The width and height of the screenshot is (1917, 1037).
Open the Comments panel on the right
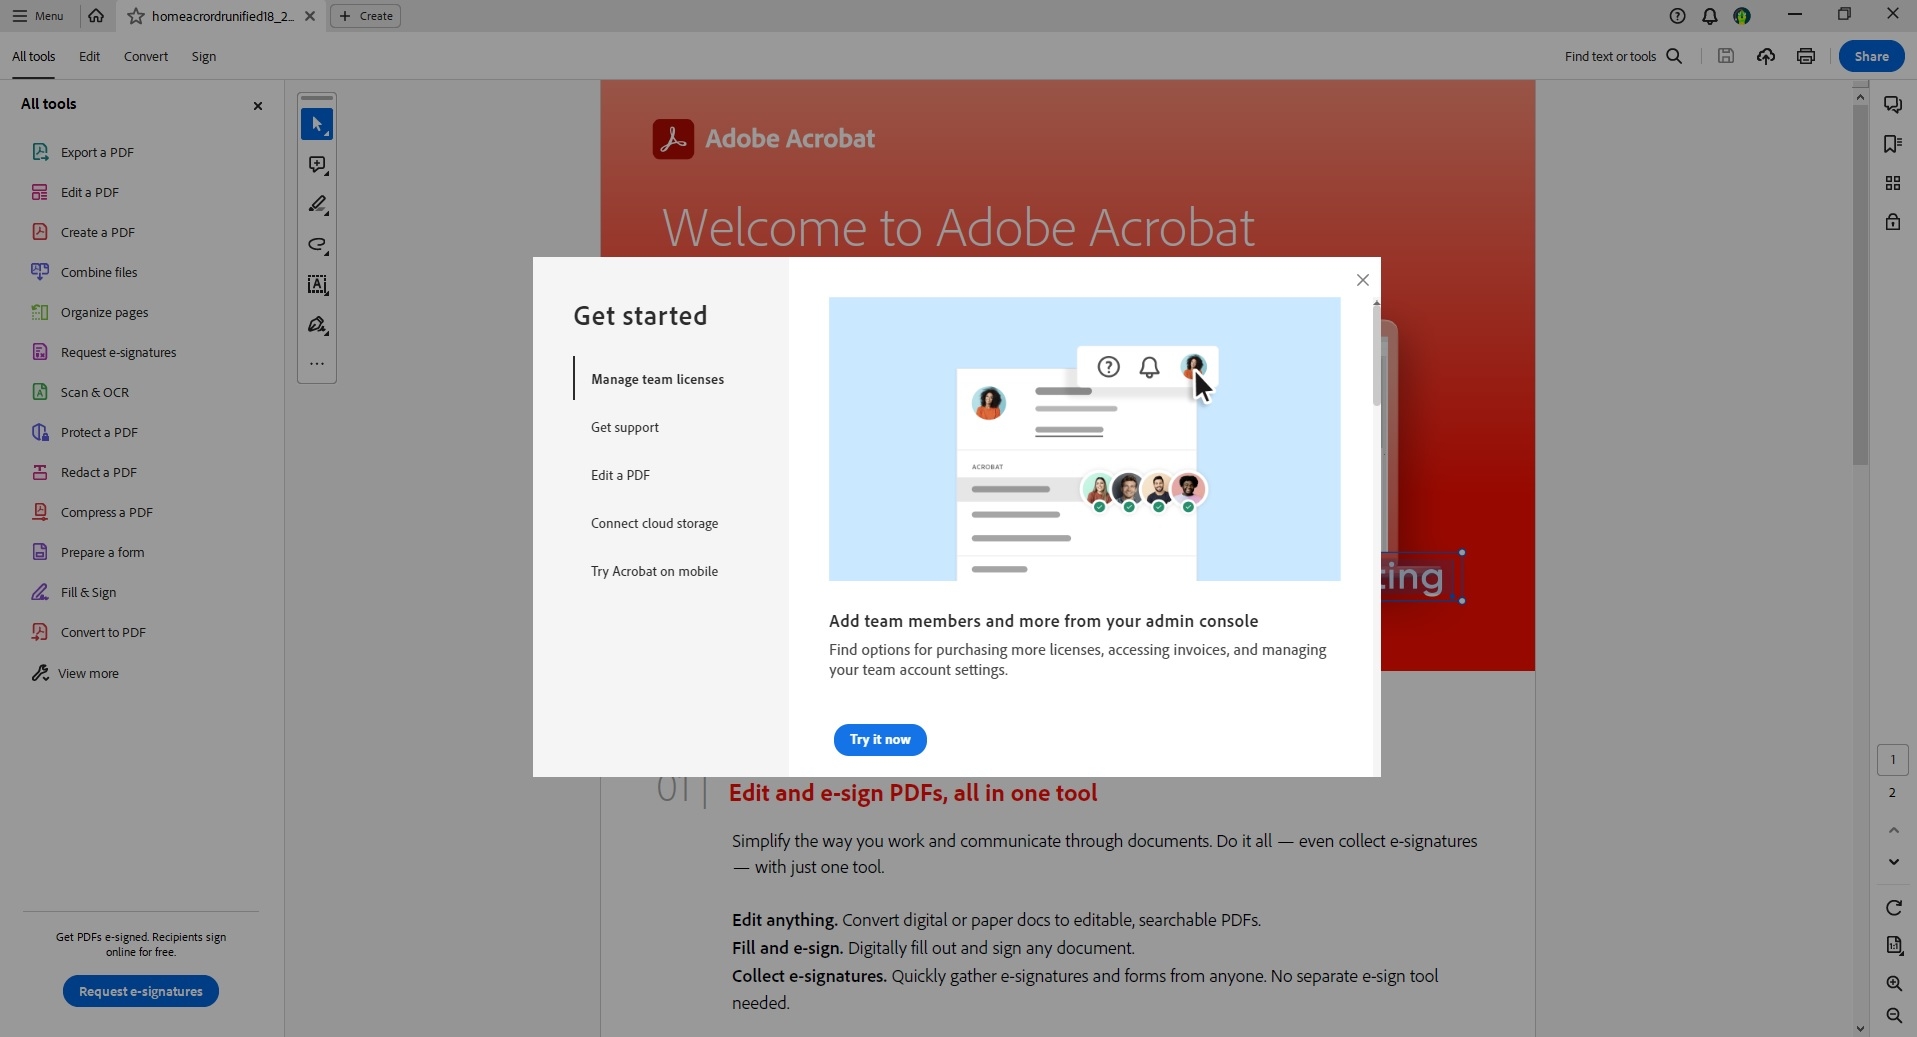1893,104
